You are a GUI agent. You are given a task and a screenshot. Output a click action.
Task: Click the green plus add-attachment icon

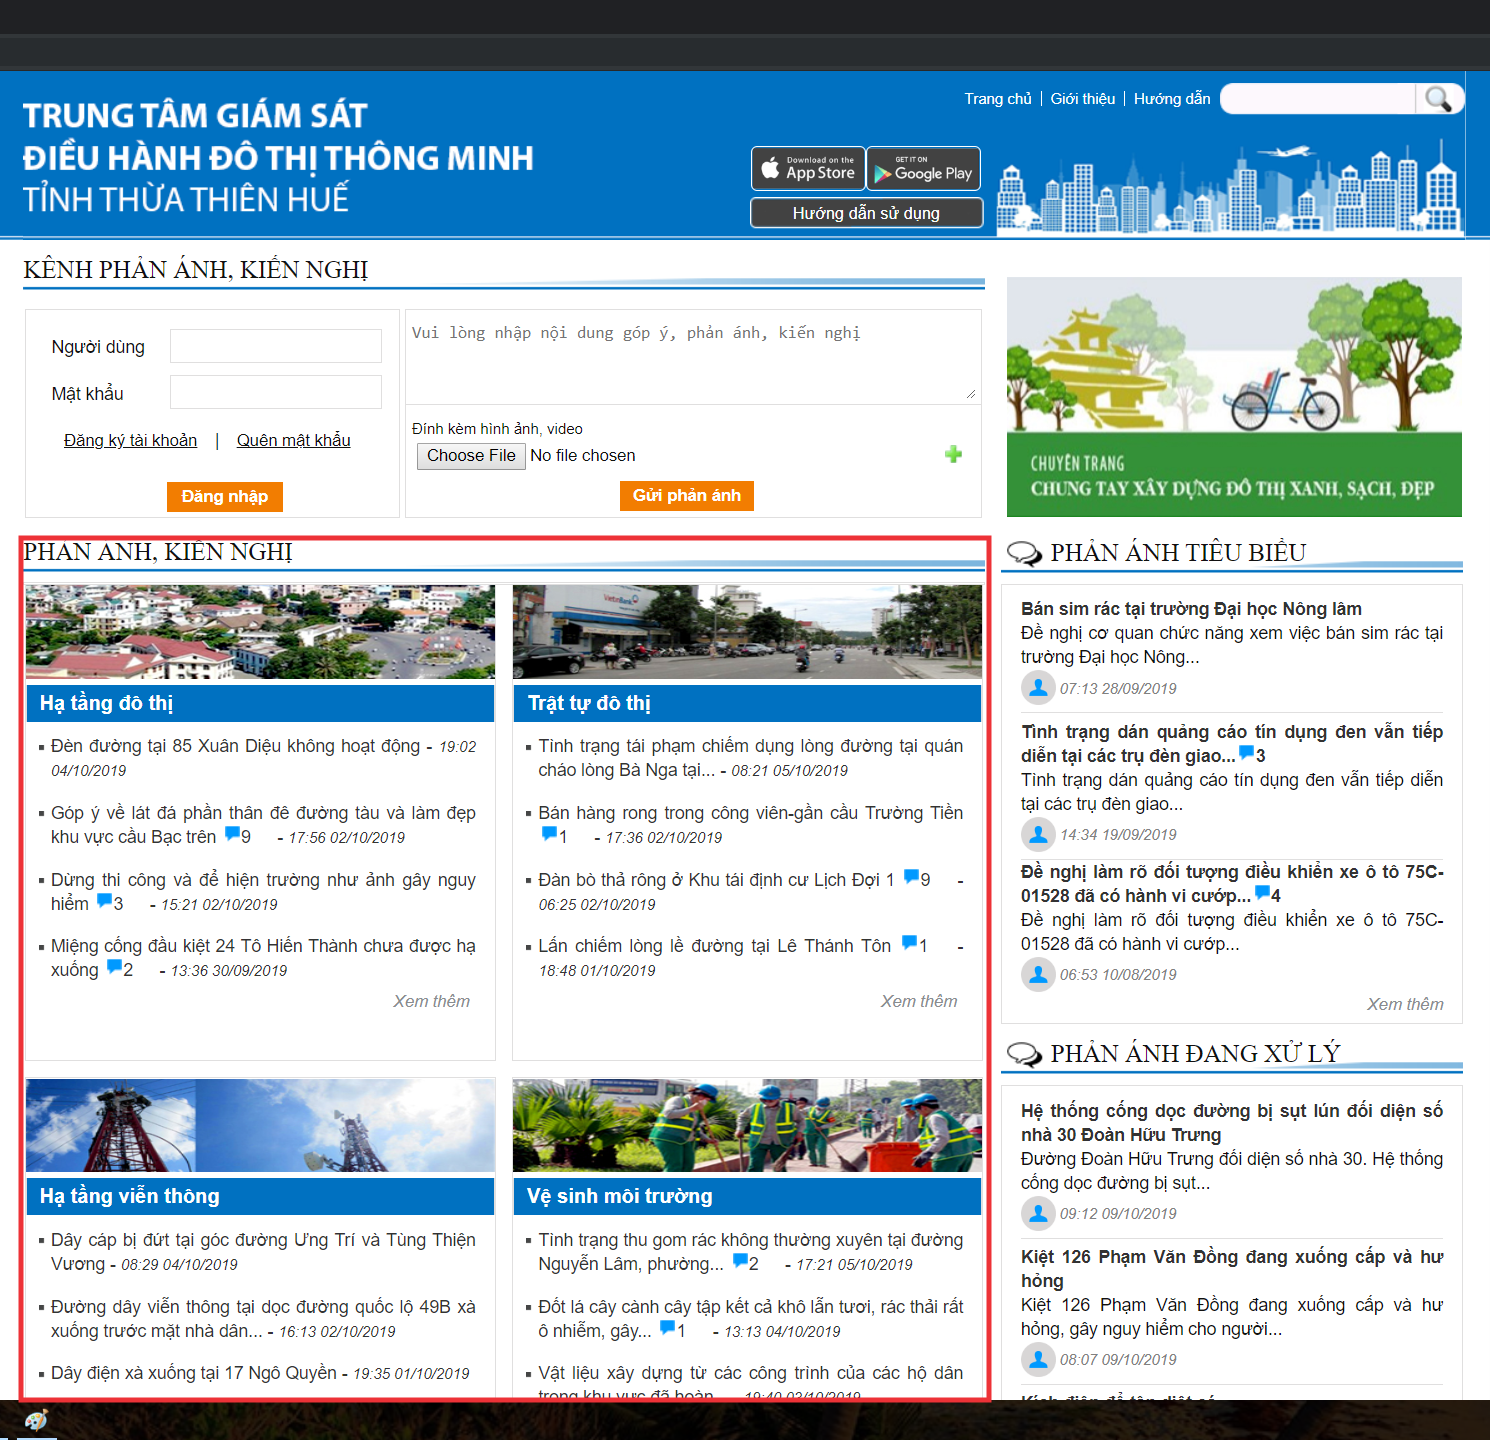click(953, 454)
